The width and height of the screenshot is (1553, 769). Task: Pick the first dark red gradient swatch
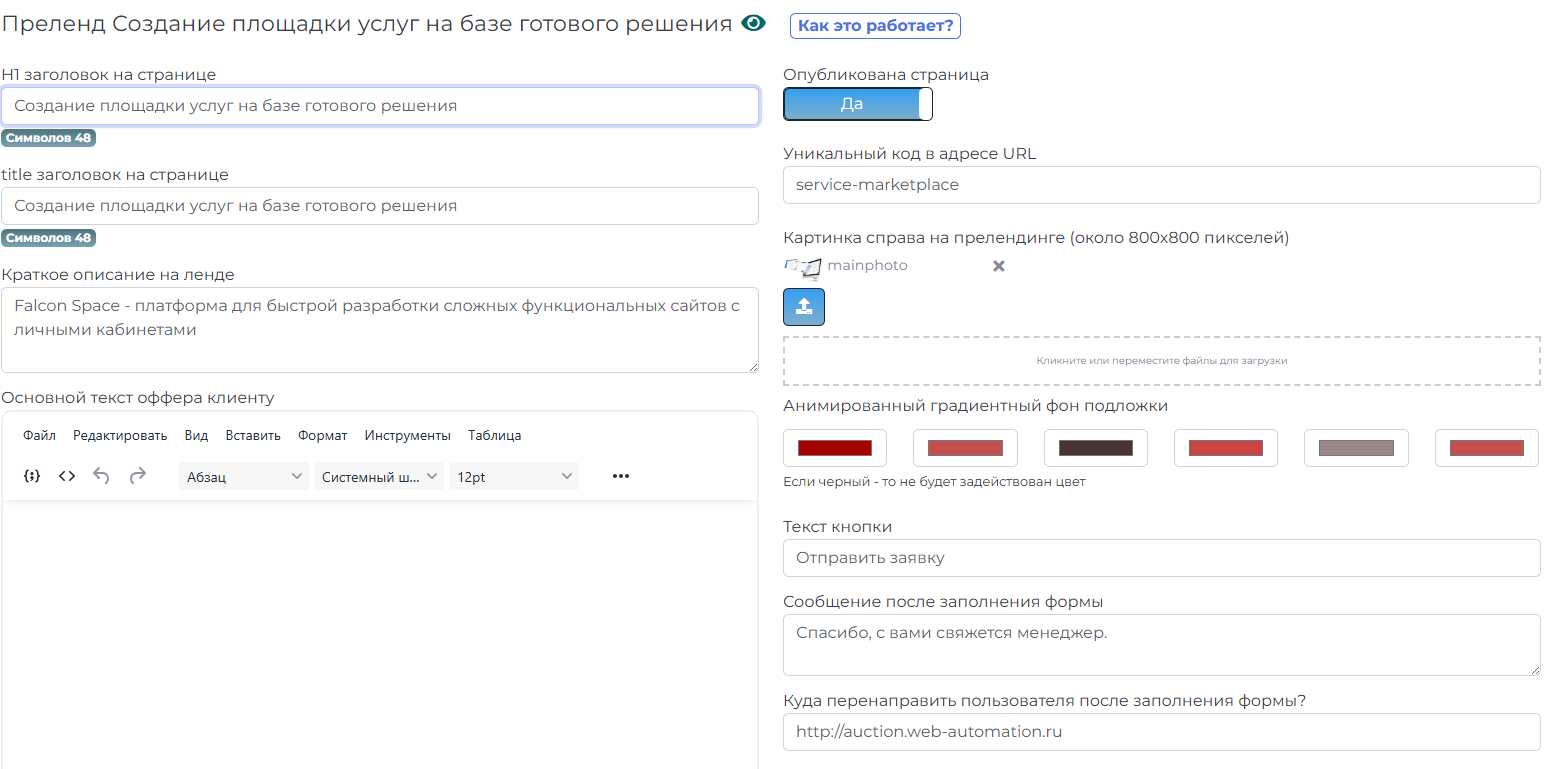834,448
